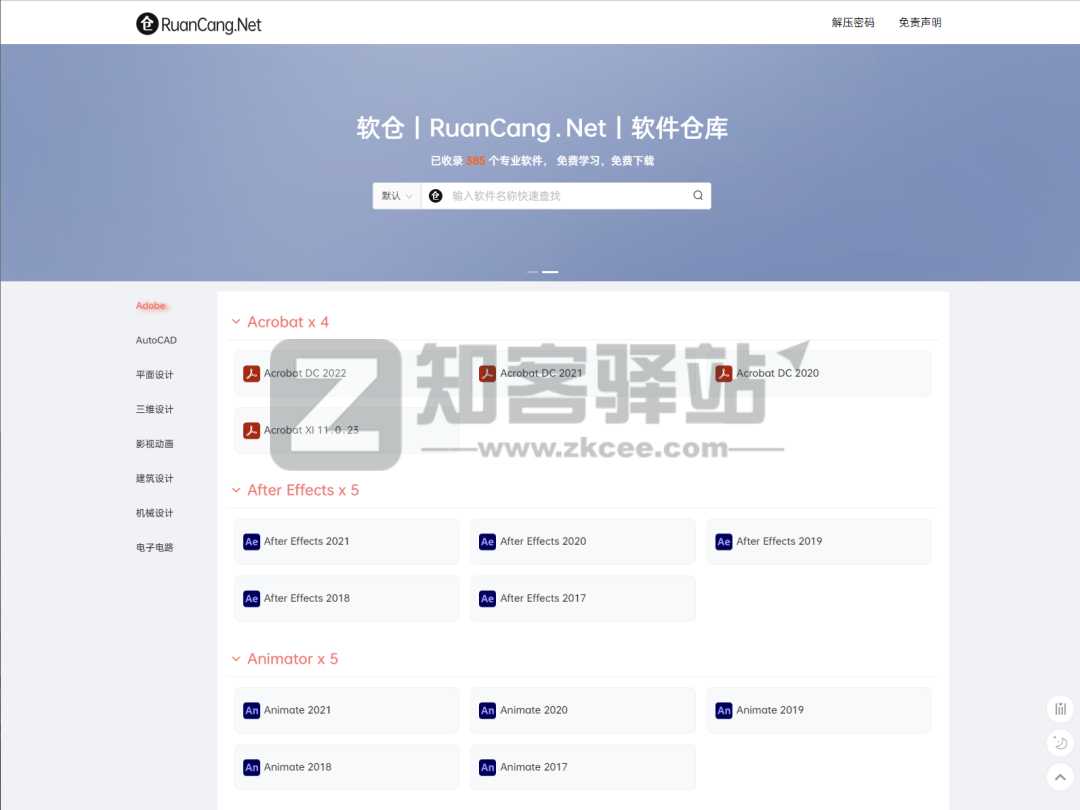Click the After Effects 2017 Ae icon

pyautogui.click(x=488, y=599)
